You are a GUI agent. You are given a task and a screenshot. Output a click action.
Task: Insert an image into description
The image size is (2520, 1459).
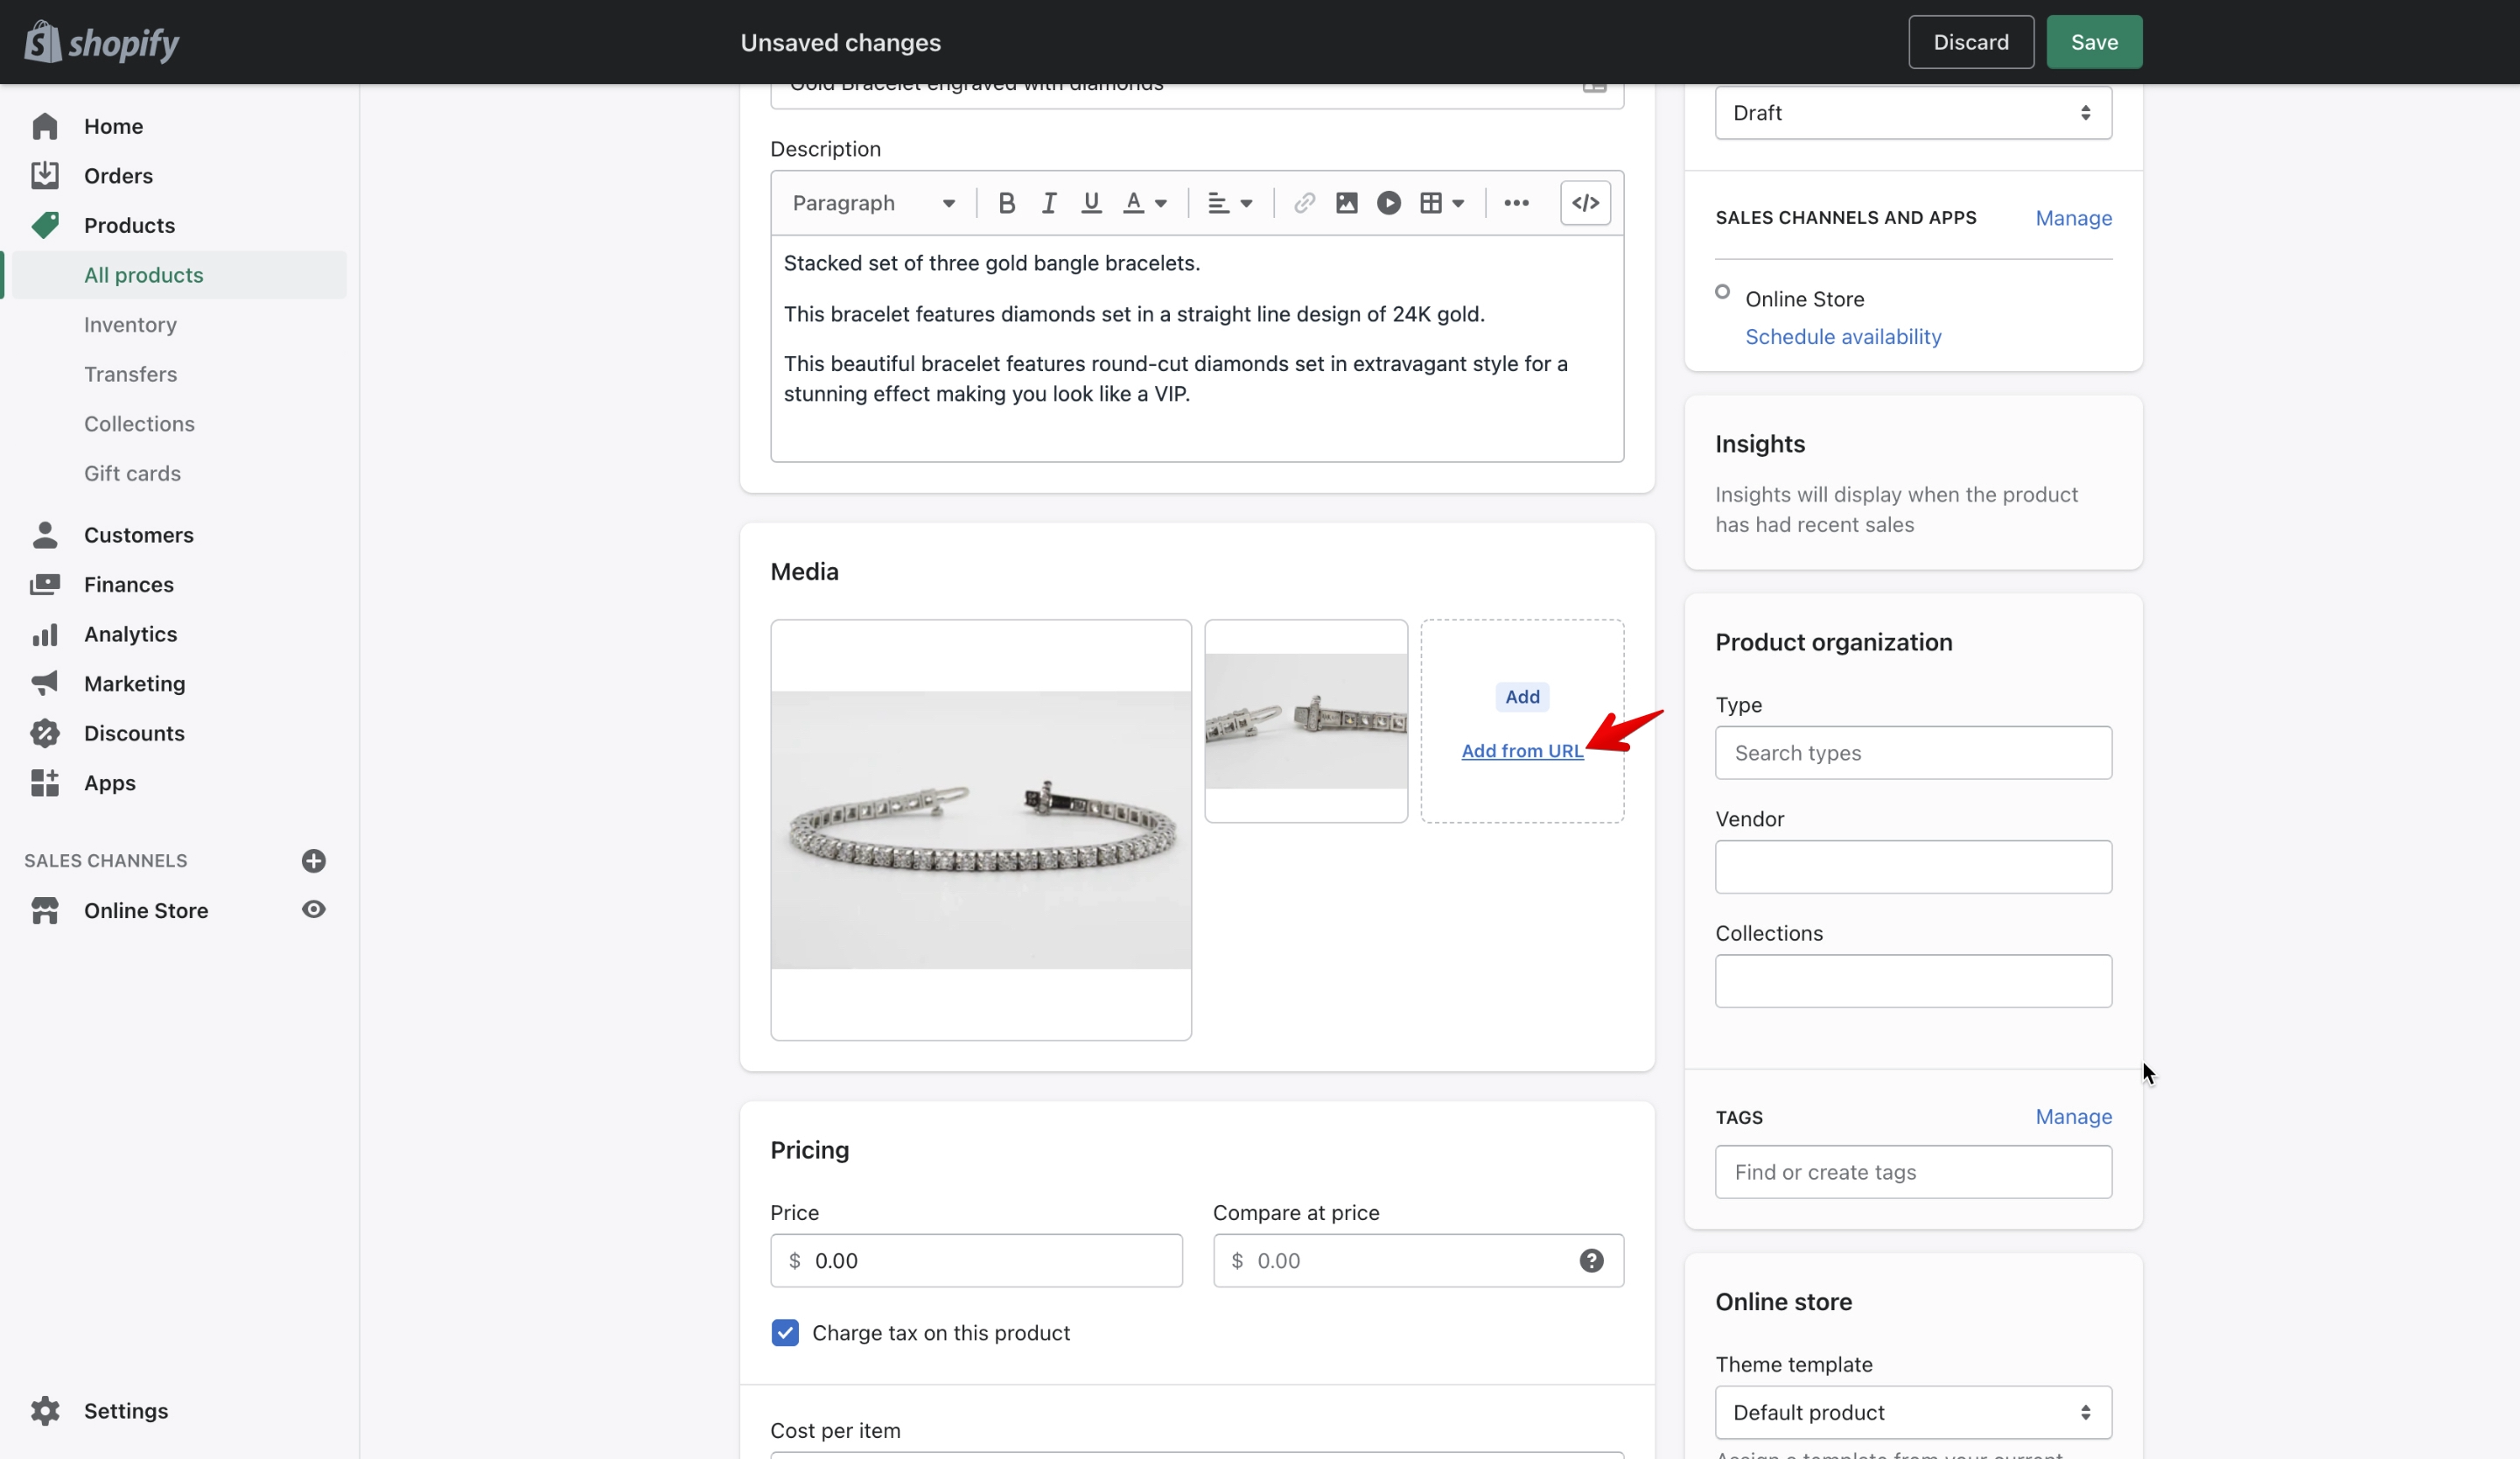pyautogui.click(x=1347, y=203)
